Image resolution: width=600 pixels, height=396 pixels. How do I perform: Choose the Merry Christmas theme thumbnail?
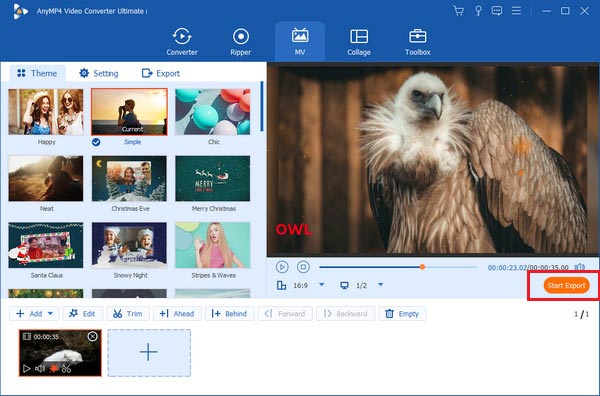[x=213, y=178]
